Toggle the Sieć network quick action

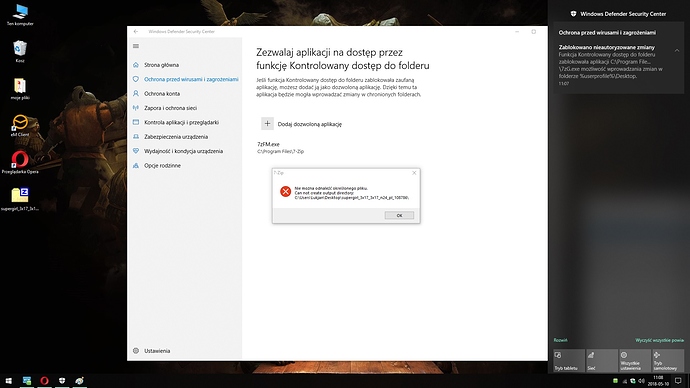point(602,361)
